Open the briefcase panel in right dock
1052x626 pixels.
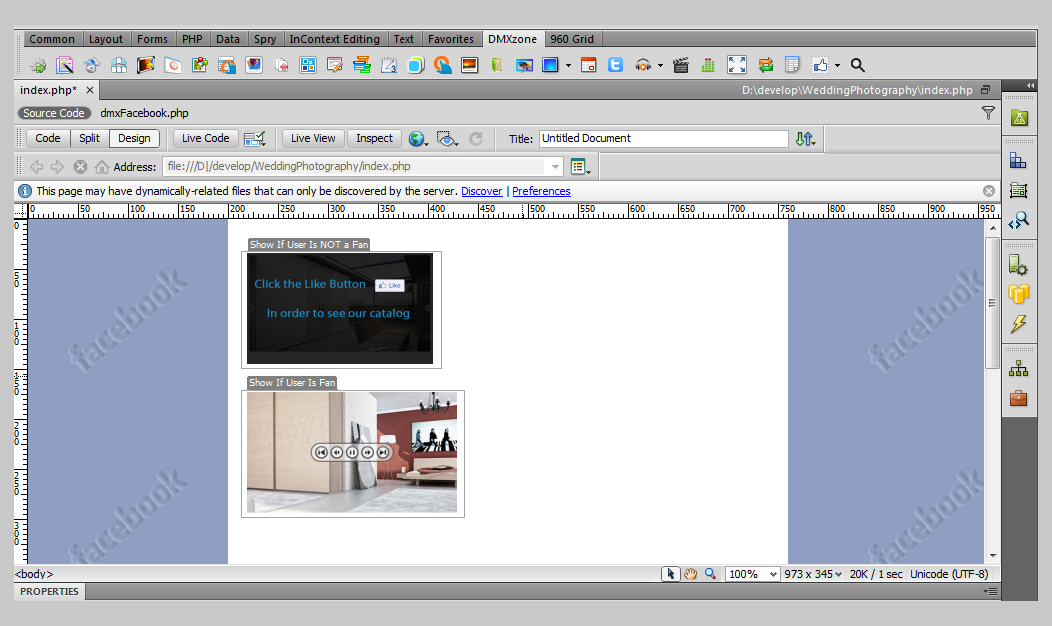[1018, 398]
